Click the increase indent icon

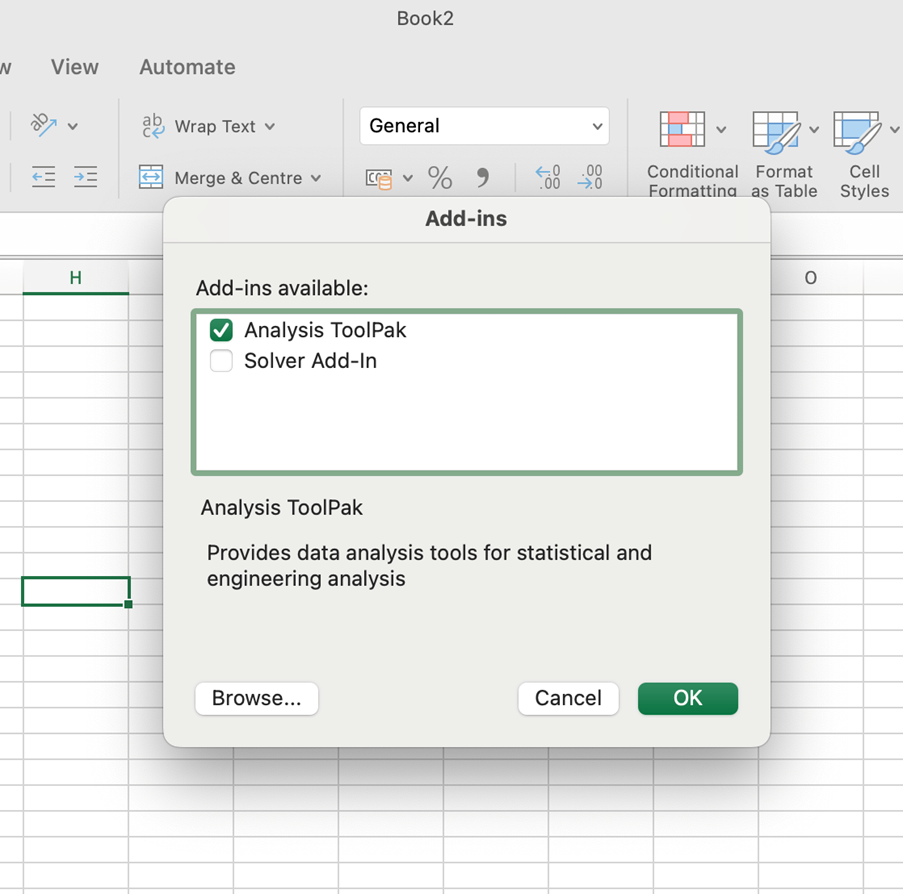pyautogui.click(x=86, y=178)
